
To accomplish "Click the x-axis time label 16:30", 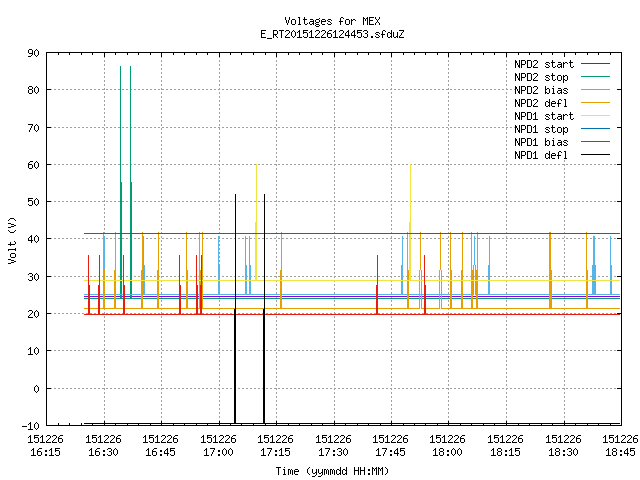I will [103, 452].
